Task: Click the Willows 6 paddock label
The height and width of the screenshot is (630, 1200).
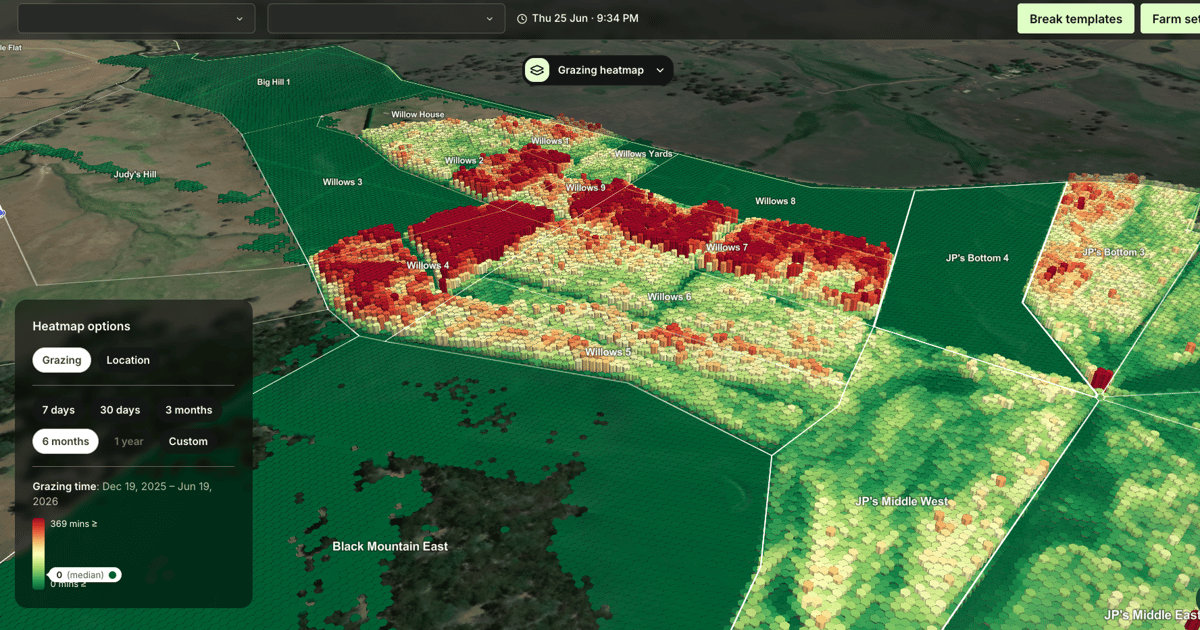Action: [669, 297]
